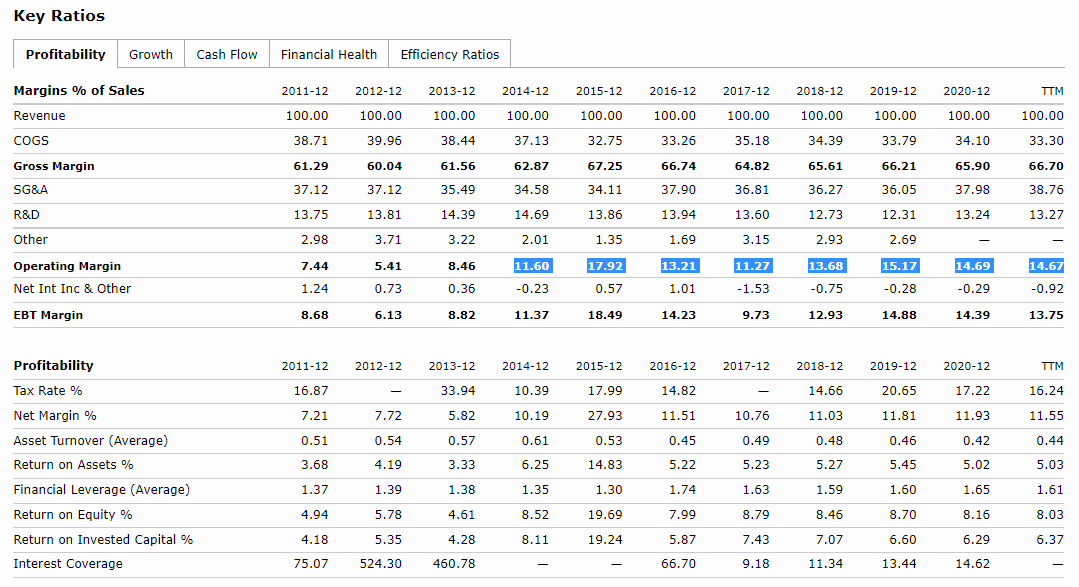
Task: Click the Gross Margin row label
Action: pos(54,166)
